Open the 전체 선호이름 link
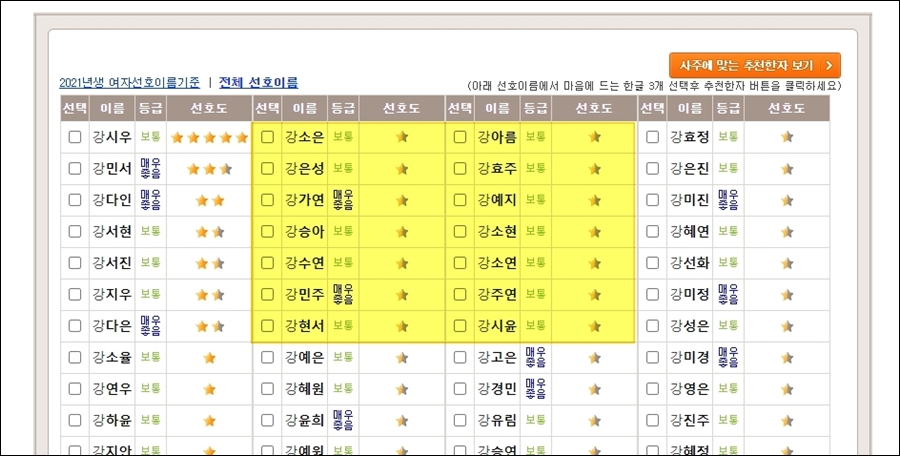900x456 pixels. click(258, 83)
